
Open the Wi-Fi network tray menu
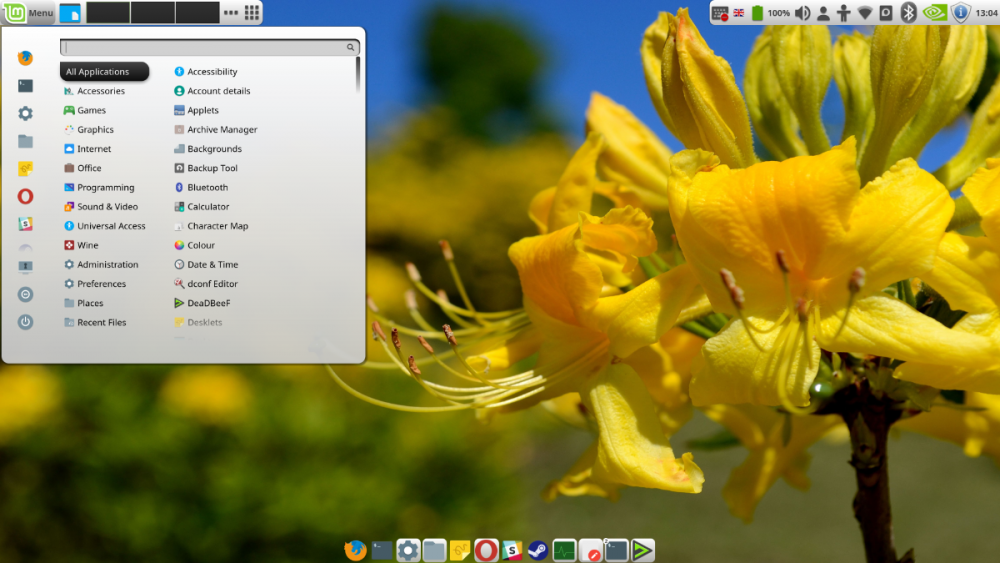point(865,13)
